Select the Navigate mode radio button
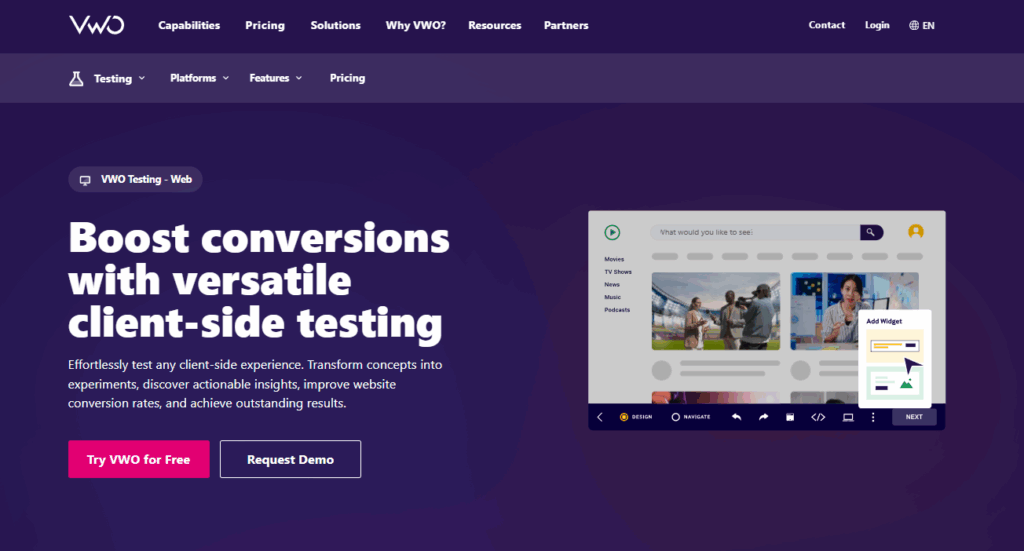This screenshot has height=551, width=1024. 676,417
